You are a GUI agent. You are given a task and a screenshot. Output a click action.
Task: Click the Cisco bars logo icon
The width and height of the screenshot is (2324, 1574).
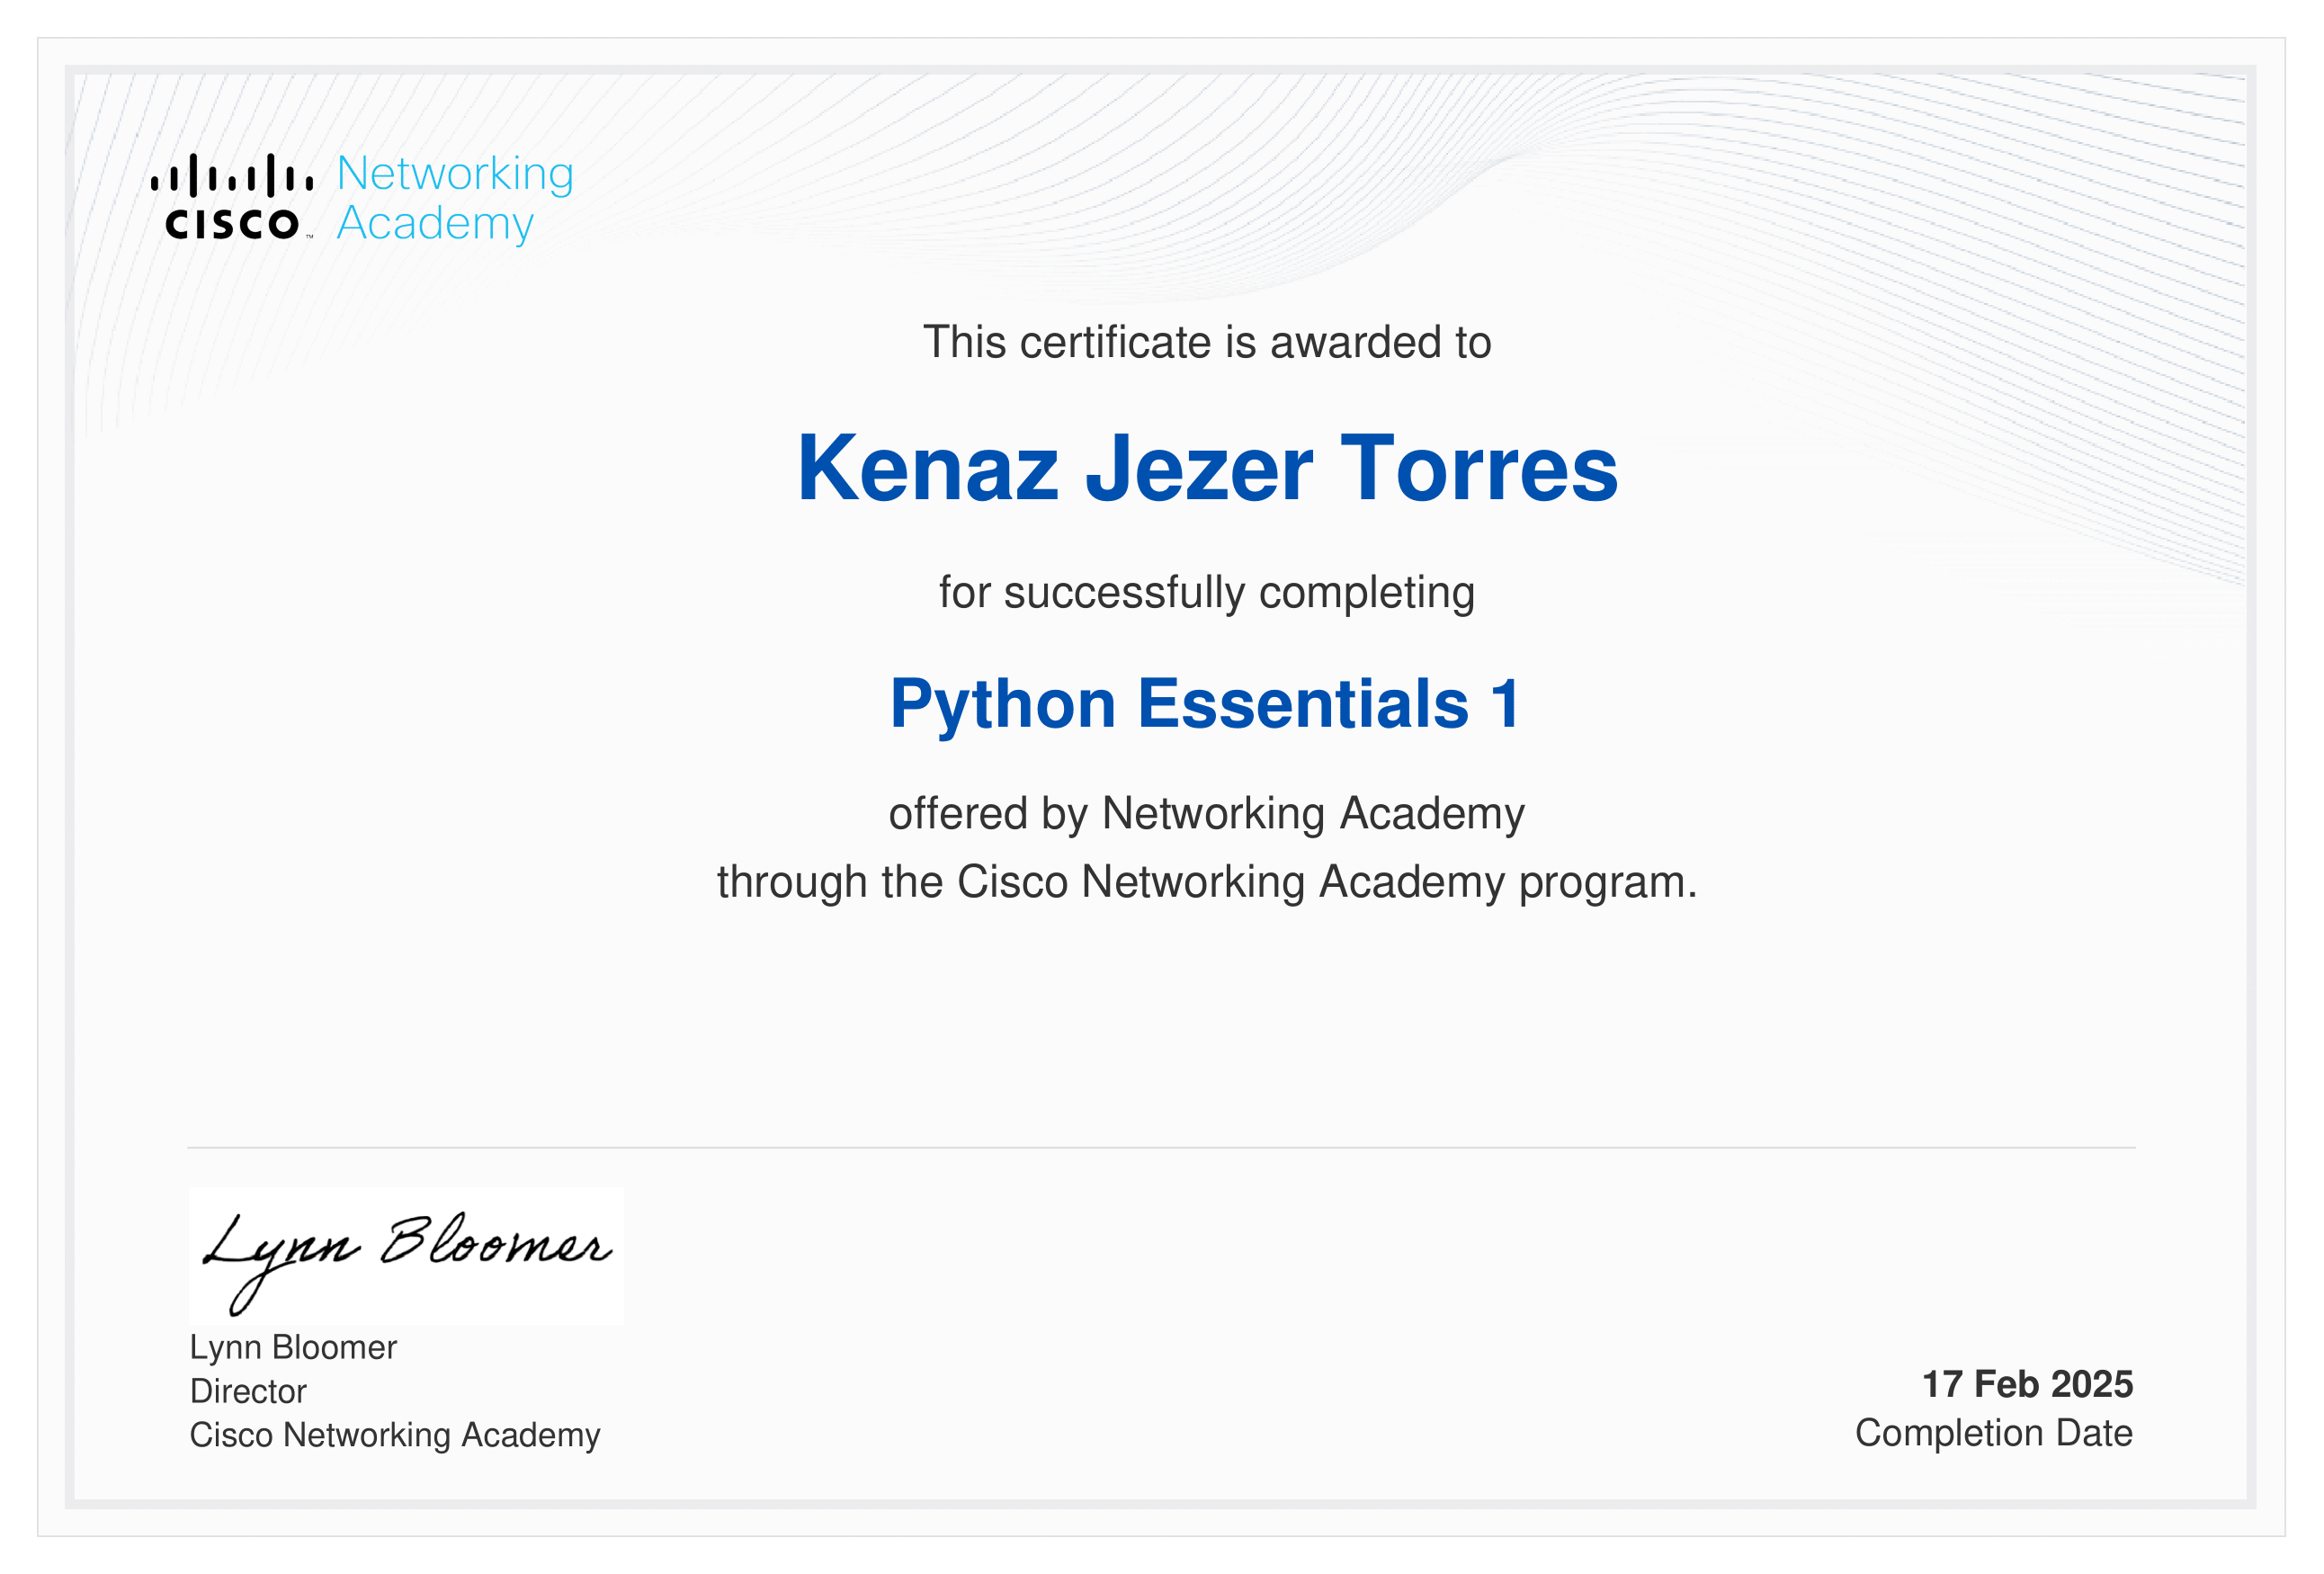pos(231,175)
